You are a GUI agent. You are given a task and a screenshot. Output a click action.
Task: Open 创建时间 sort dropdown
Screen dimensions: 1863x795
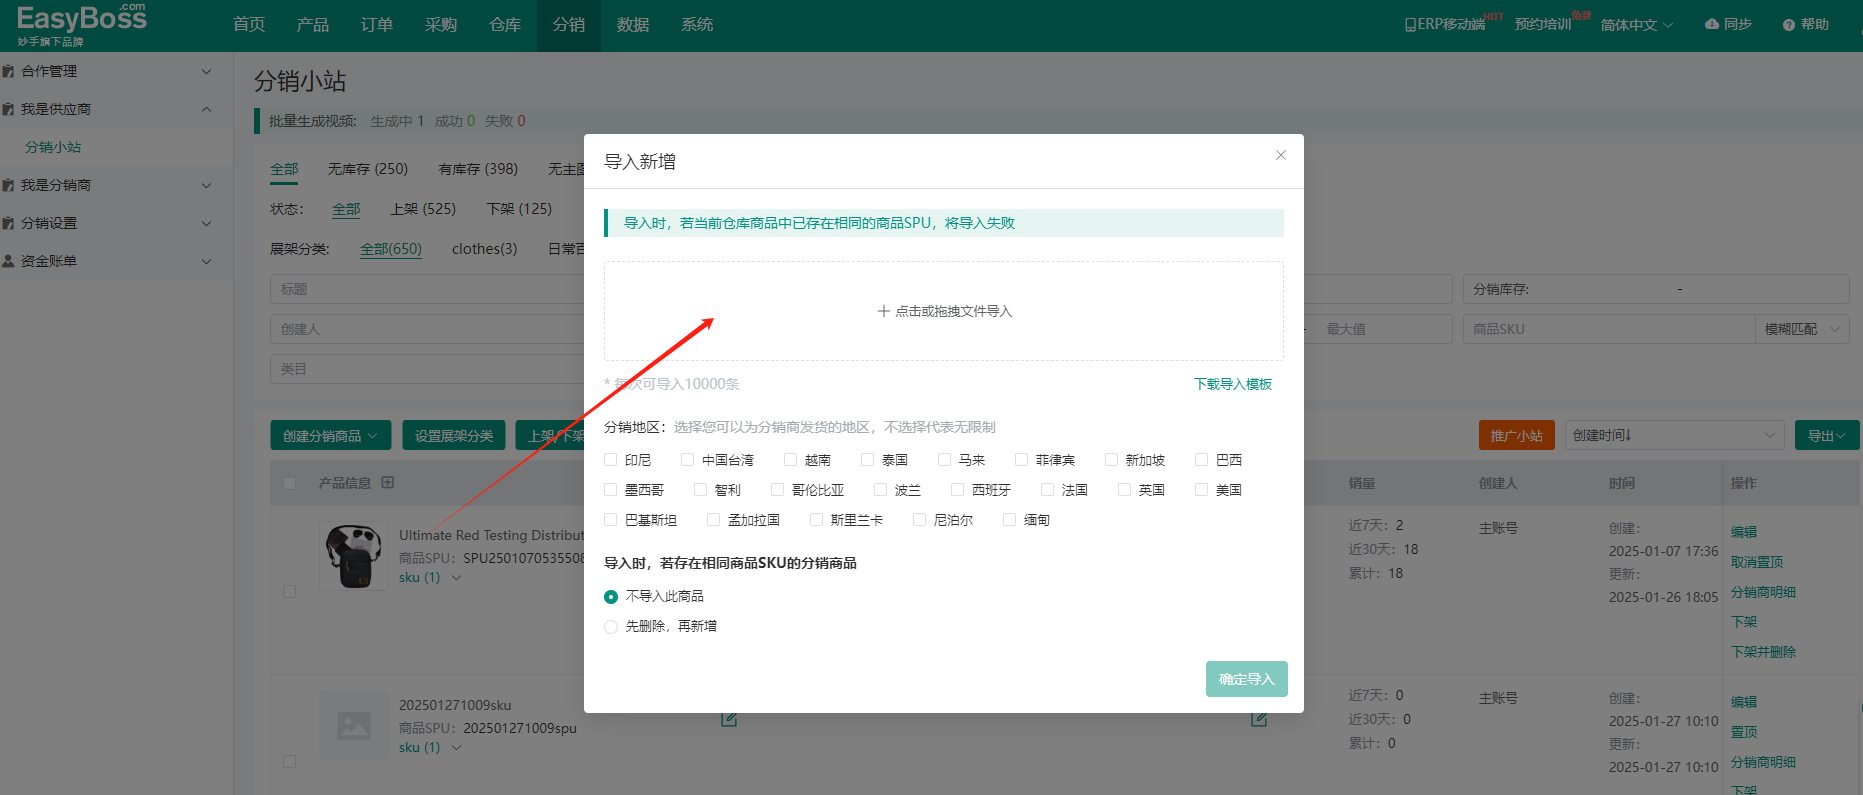(1674, 436)
